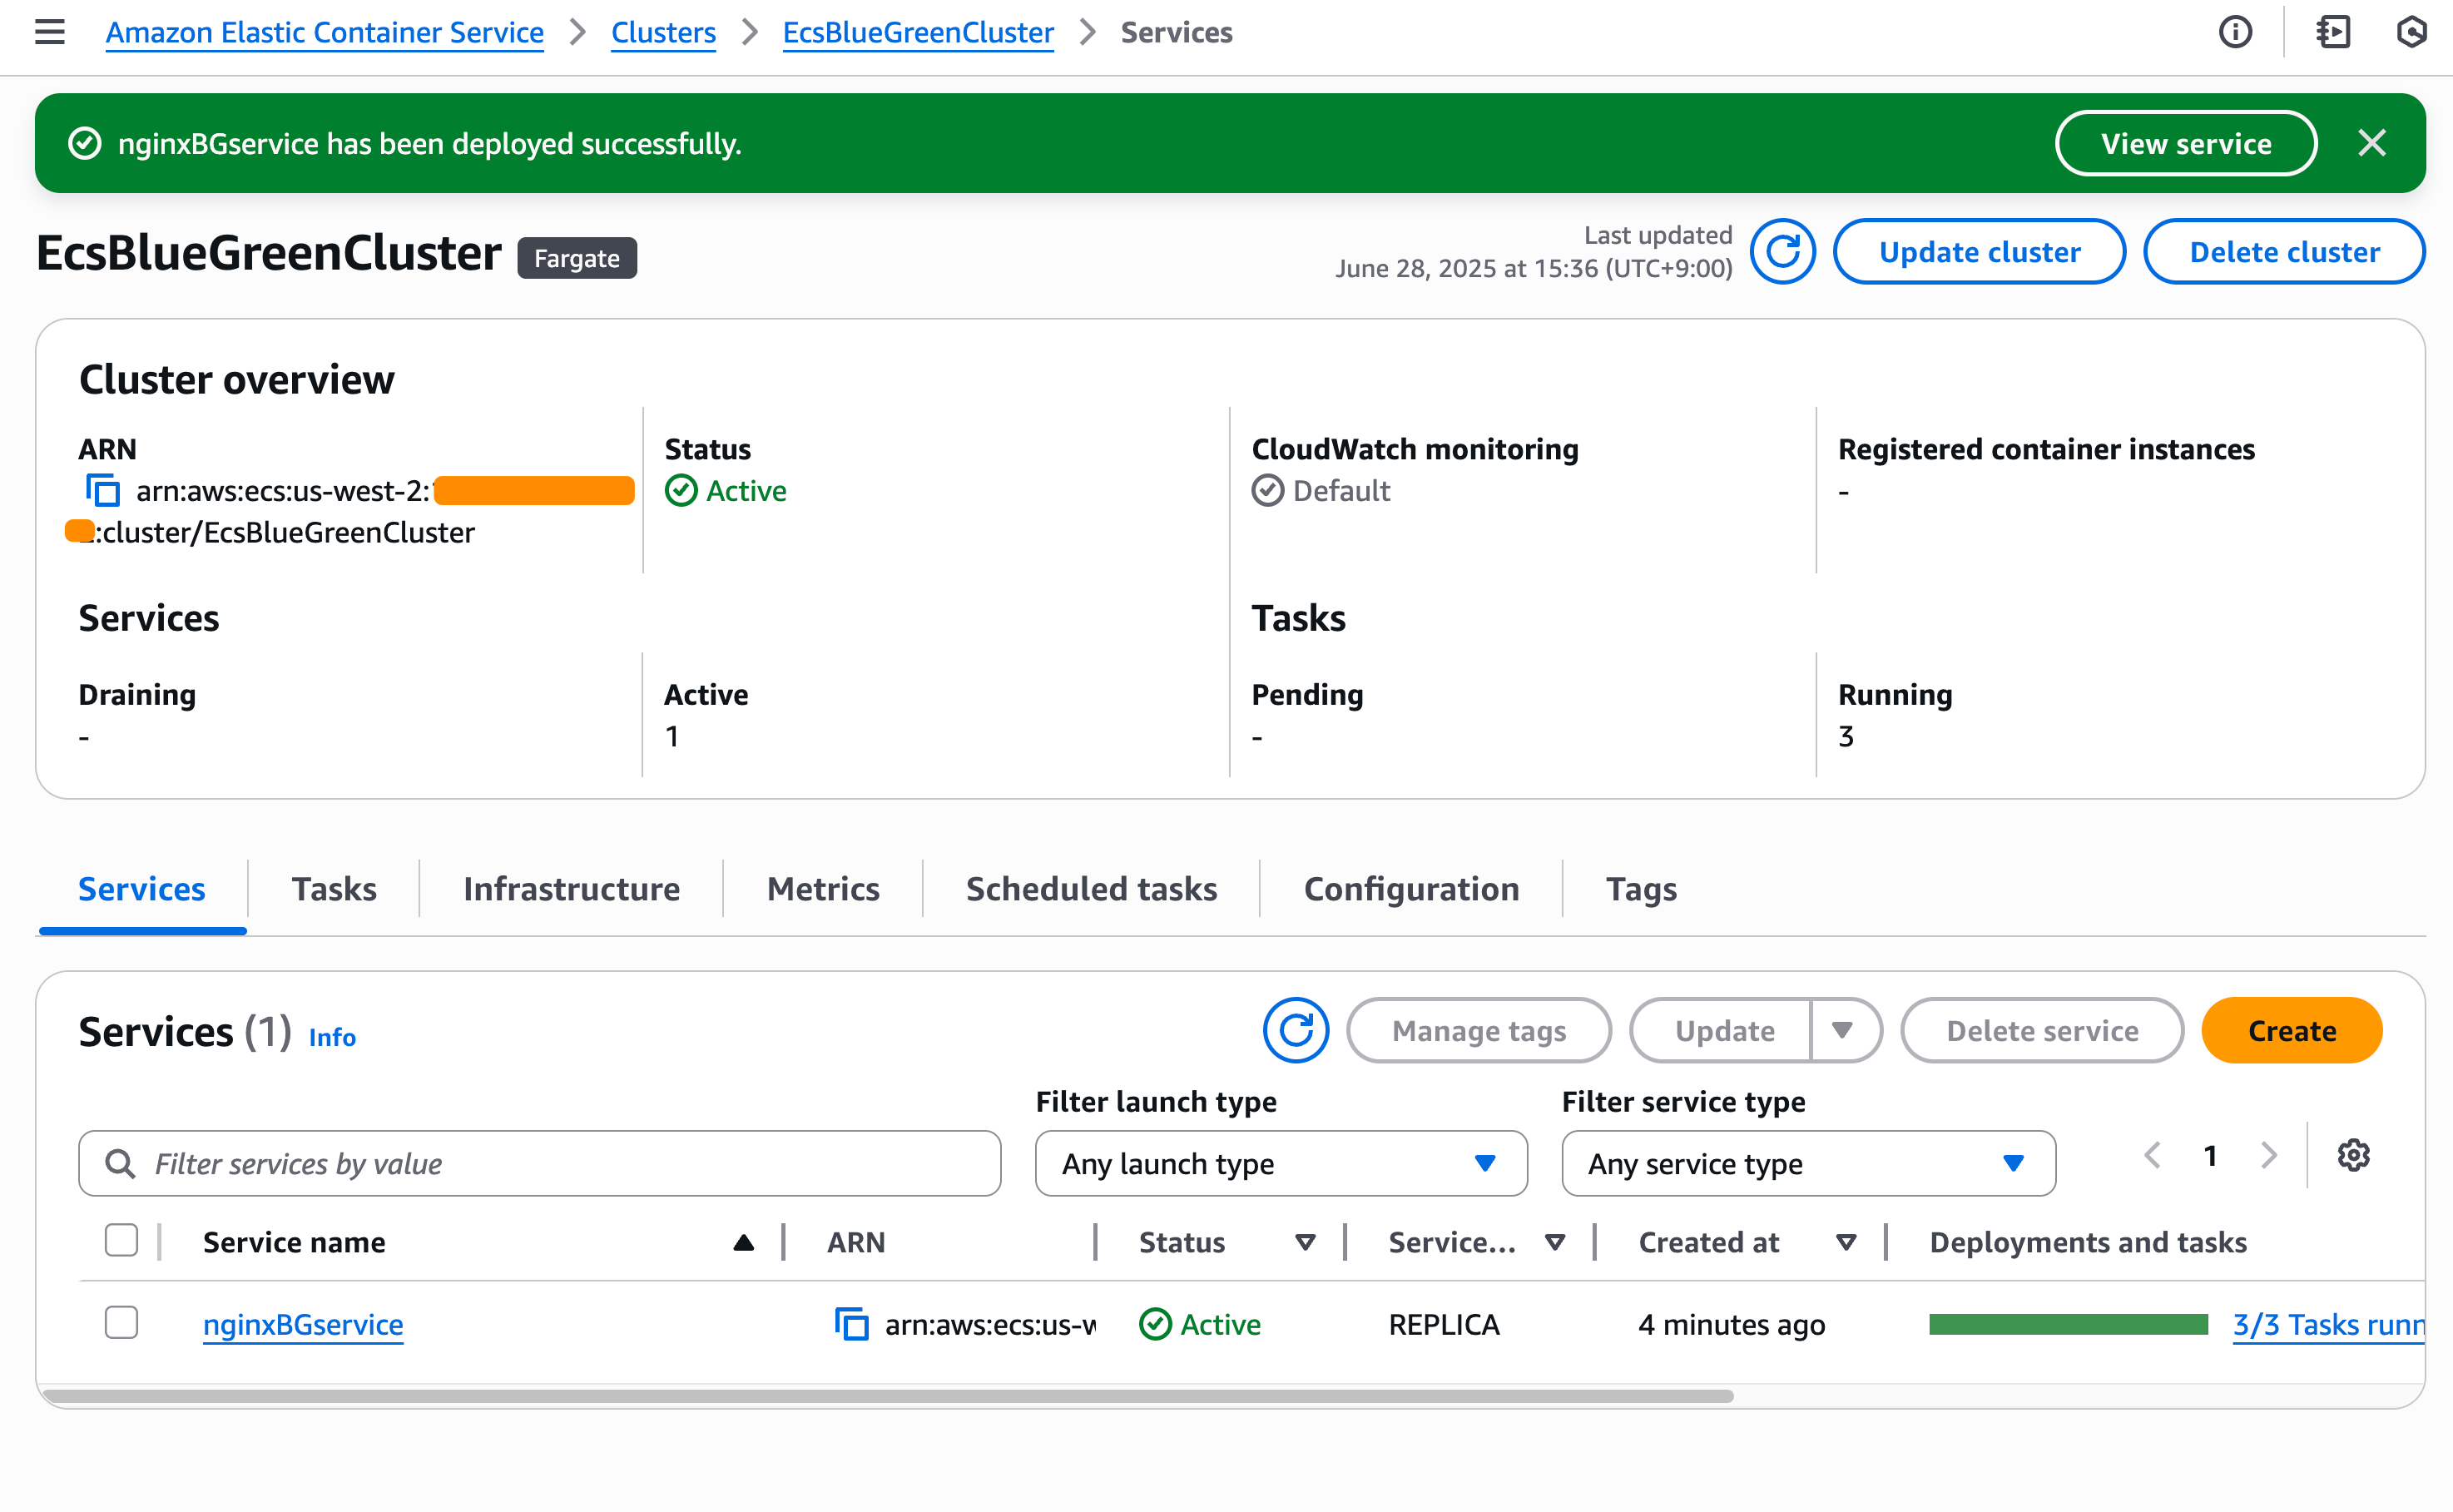
Task: Select all services with header checkbox
Action: [121, 1241]
